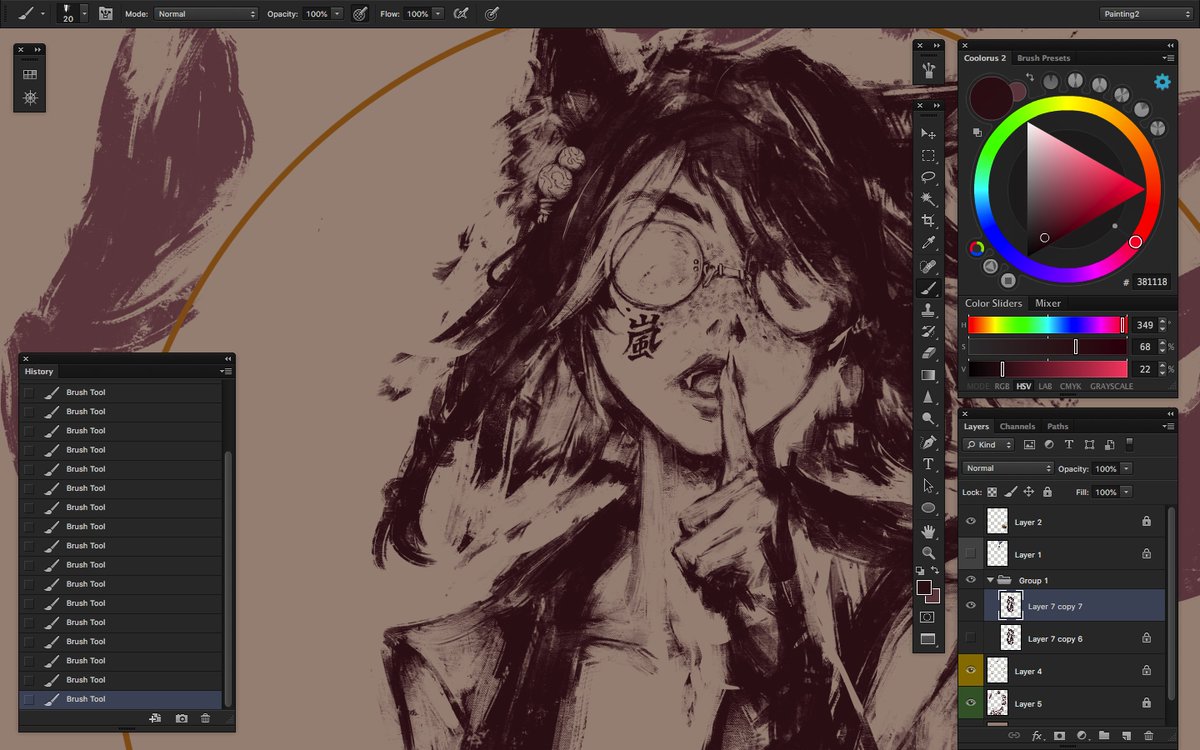The height and width of the screenshot is (750, 1200).
Task: Collapse Group 1 disclosure triangle
Action: pyautogui.click(x=990, y=580)
